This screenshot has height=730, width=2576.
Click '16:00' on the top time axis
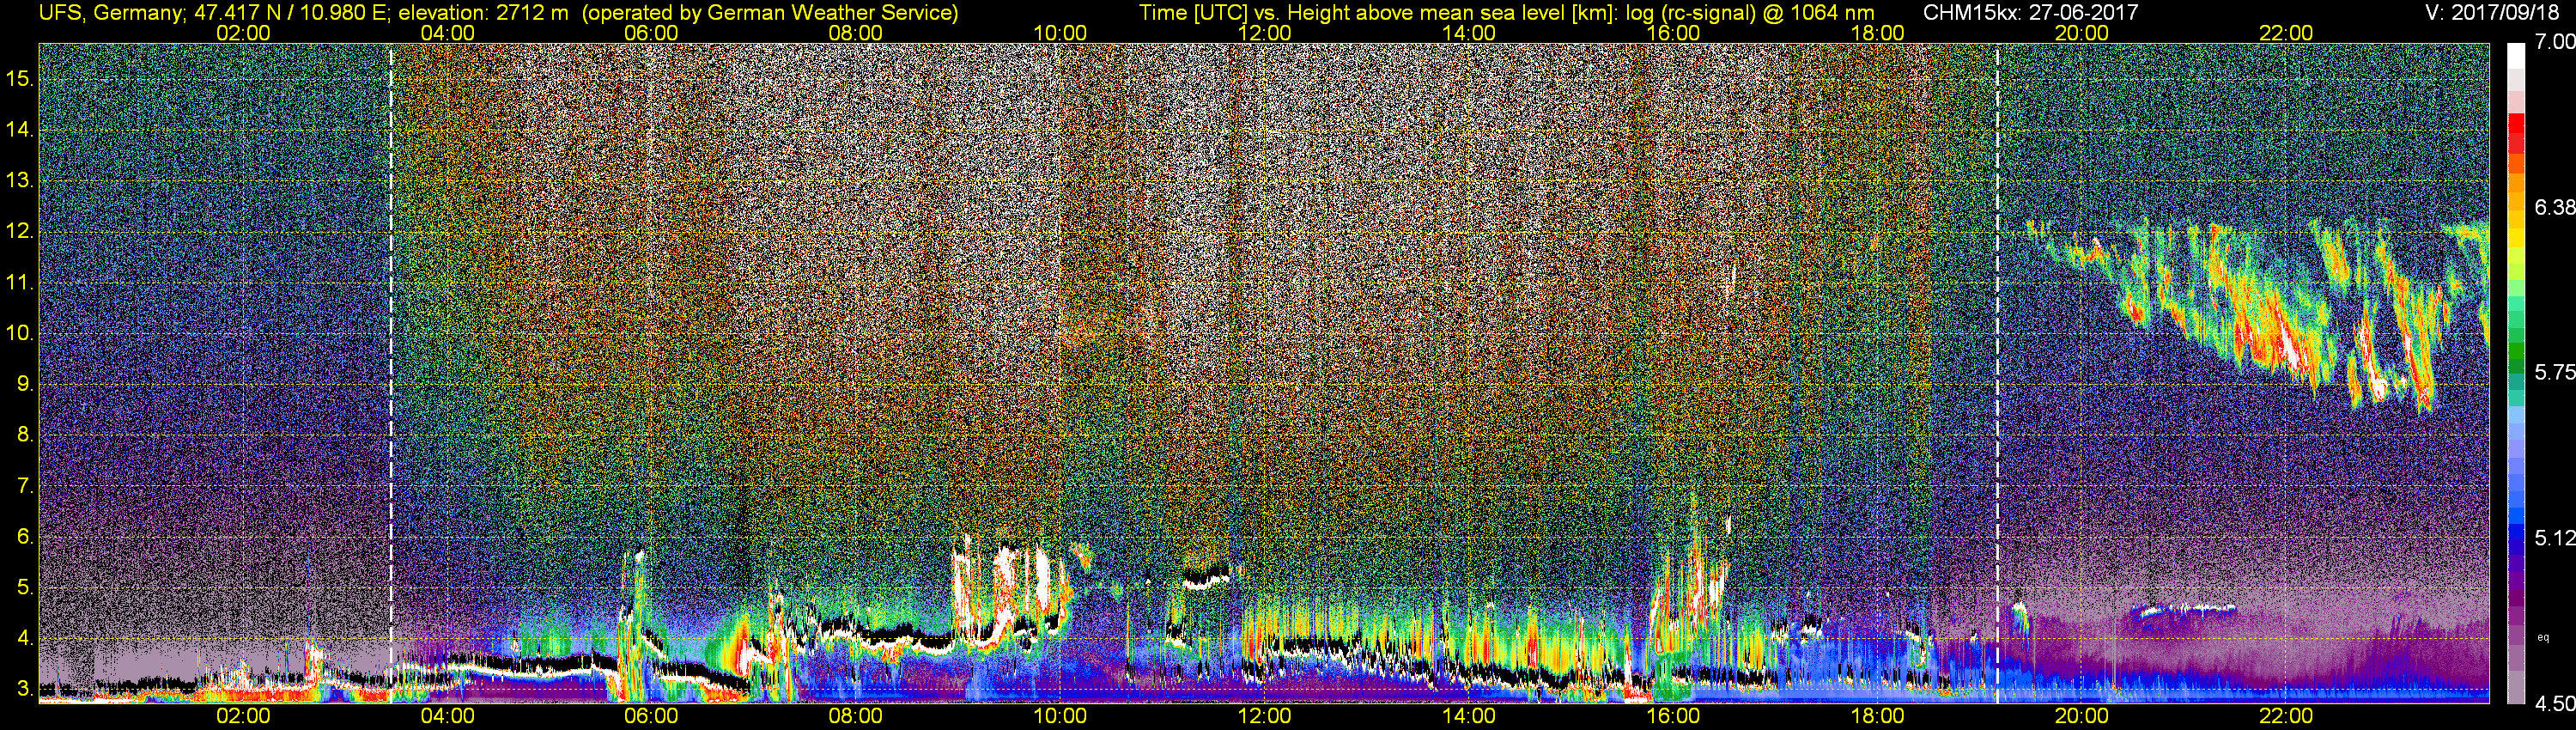click(x=1673, y=33)
